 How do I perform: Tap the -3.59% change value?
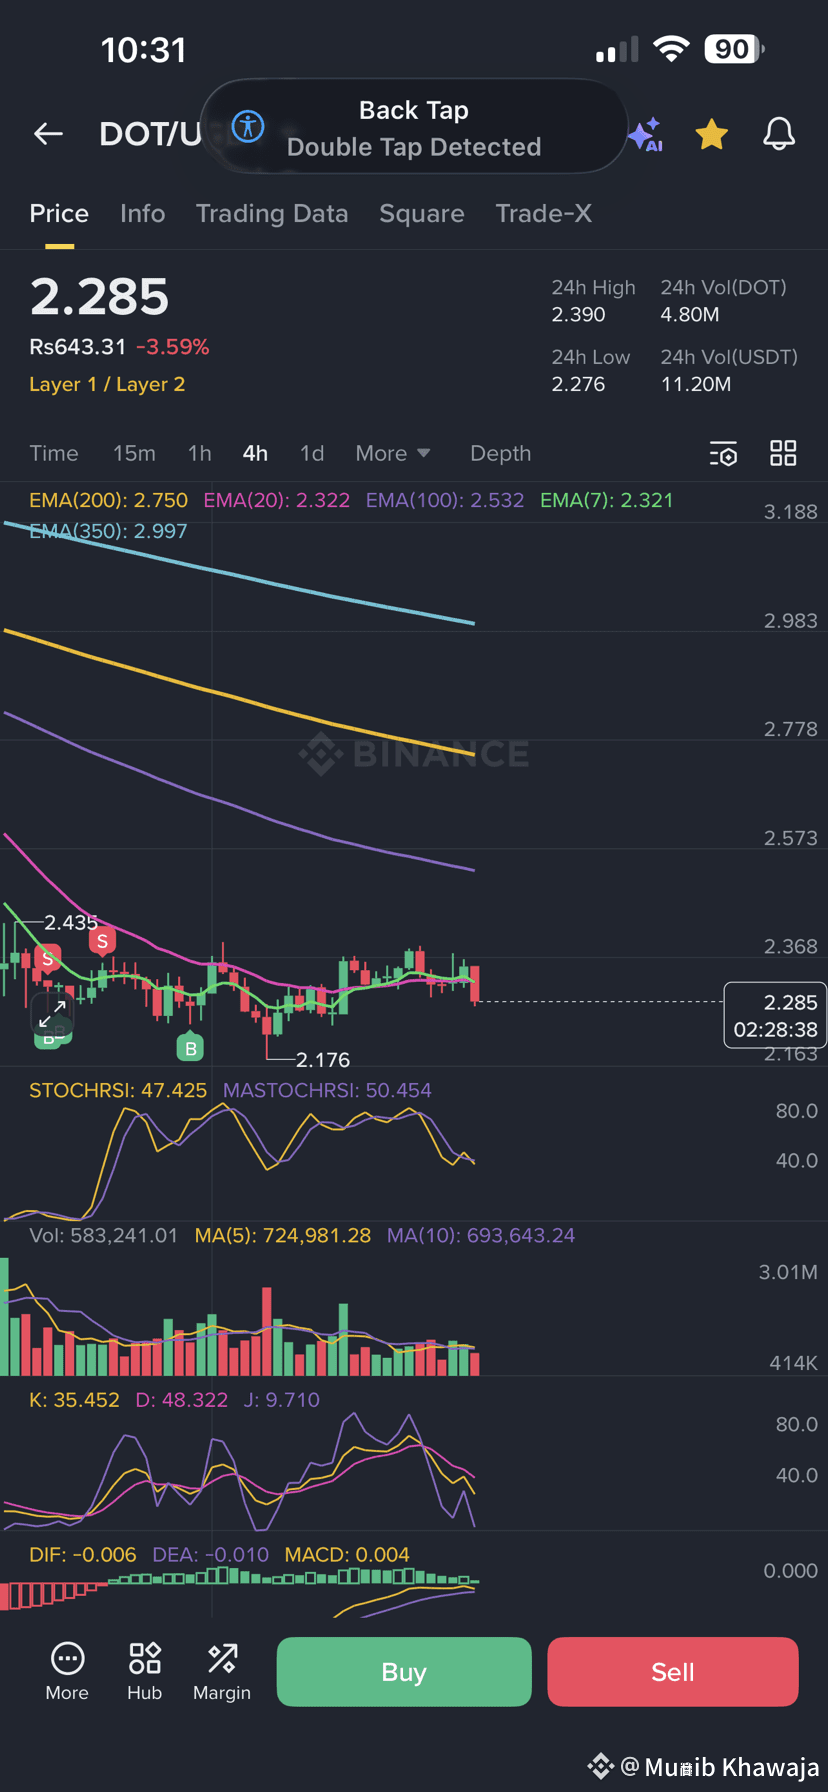173,347
